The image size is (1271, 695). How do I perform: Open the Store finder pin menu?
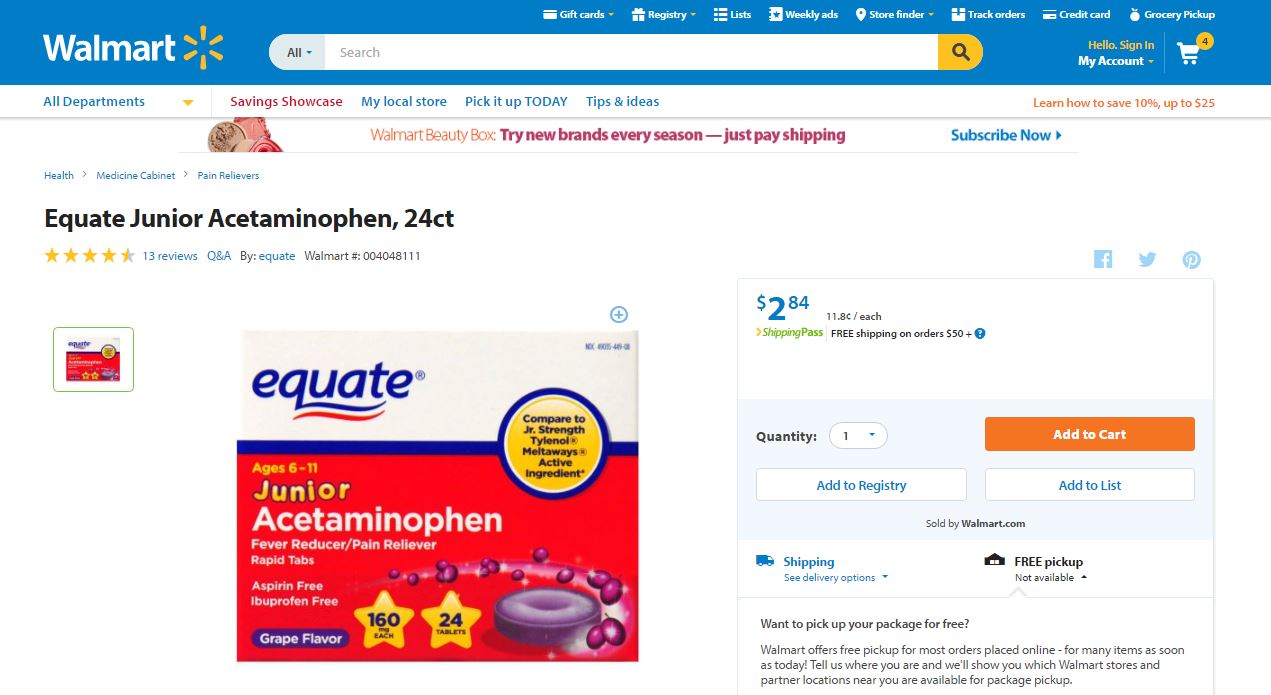pos(894,14)
